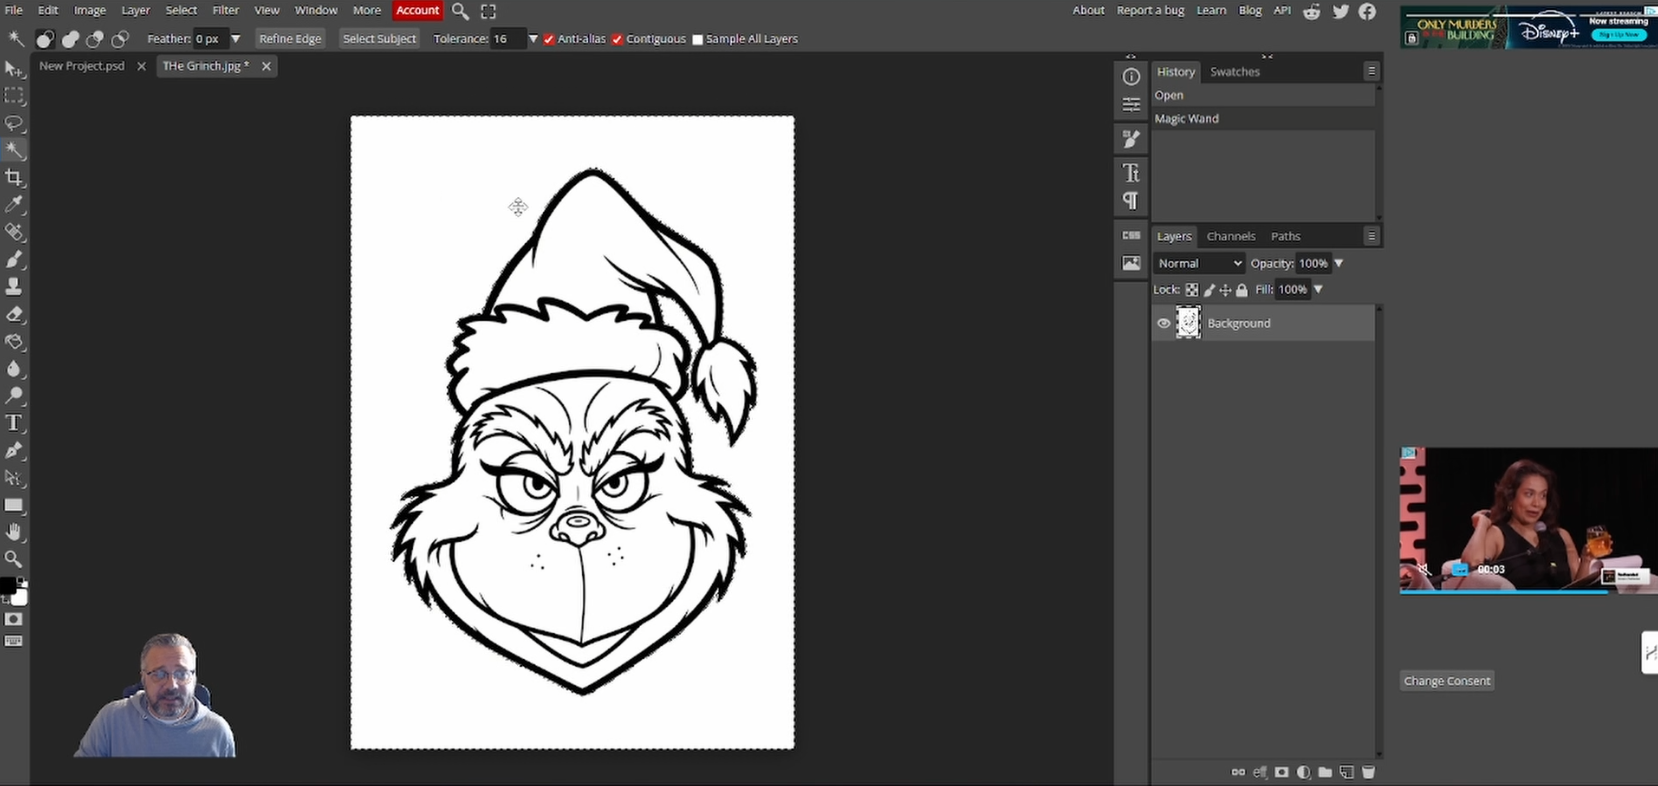Open the Filter menu
The width and height of the screenshot is (1658, 786).
[225, 10]
